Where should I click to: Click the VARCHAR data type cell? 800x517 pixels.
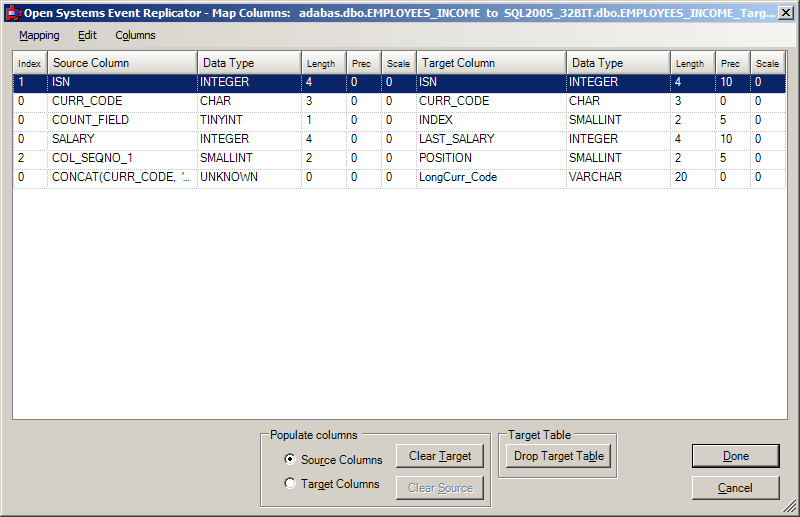click(x=618, y=177)
